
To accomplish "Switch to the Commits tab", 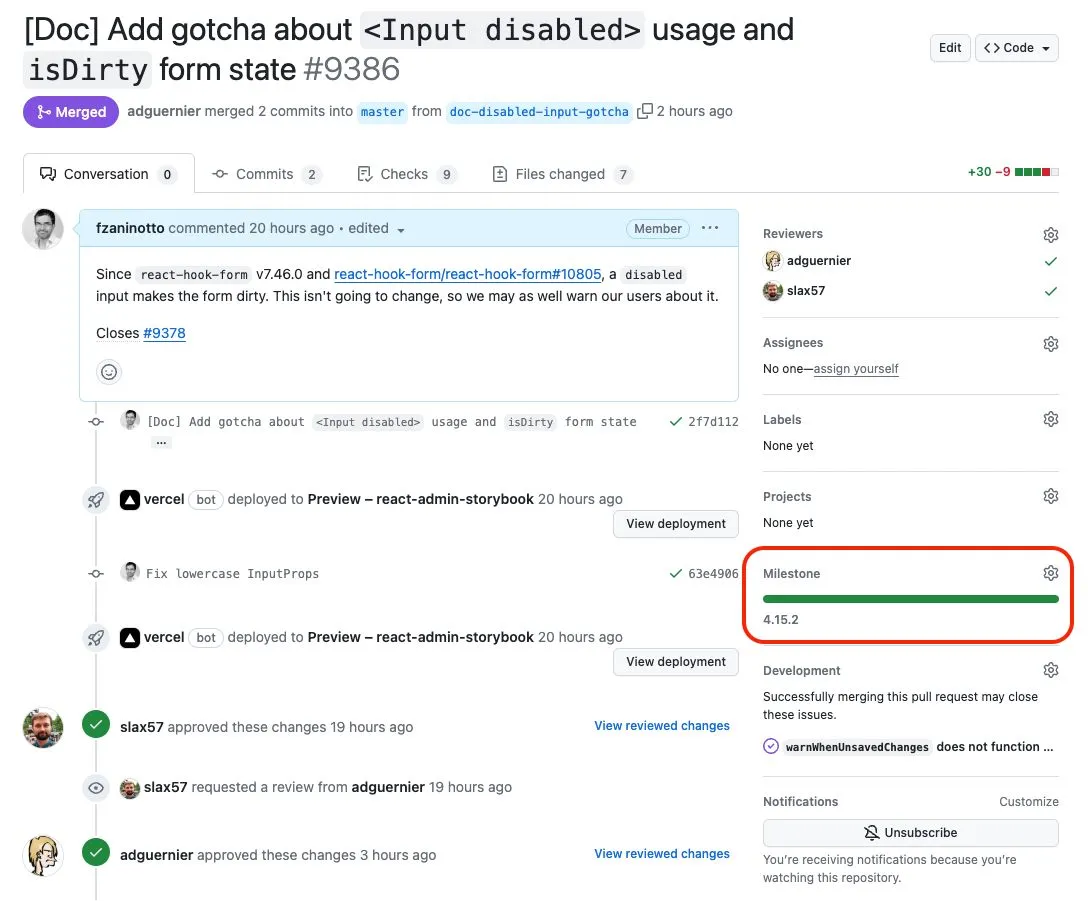I will tap(266, 173).
